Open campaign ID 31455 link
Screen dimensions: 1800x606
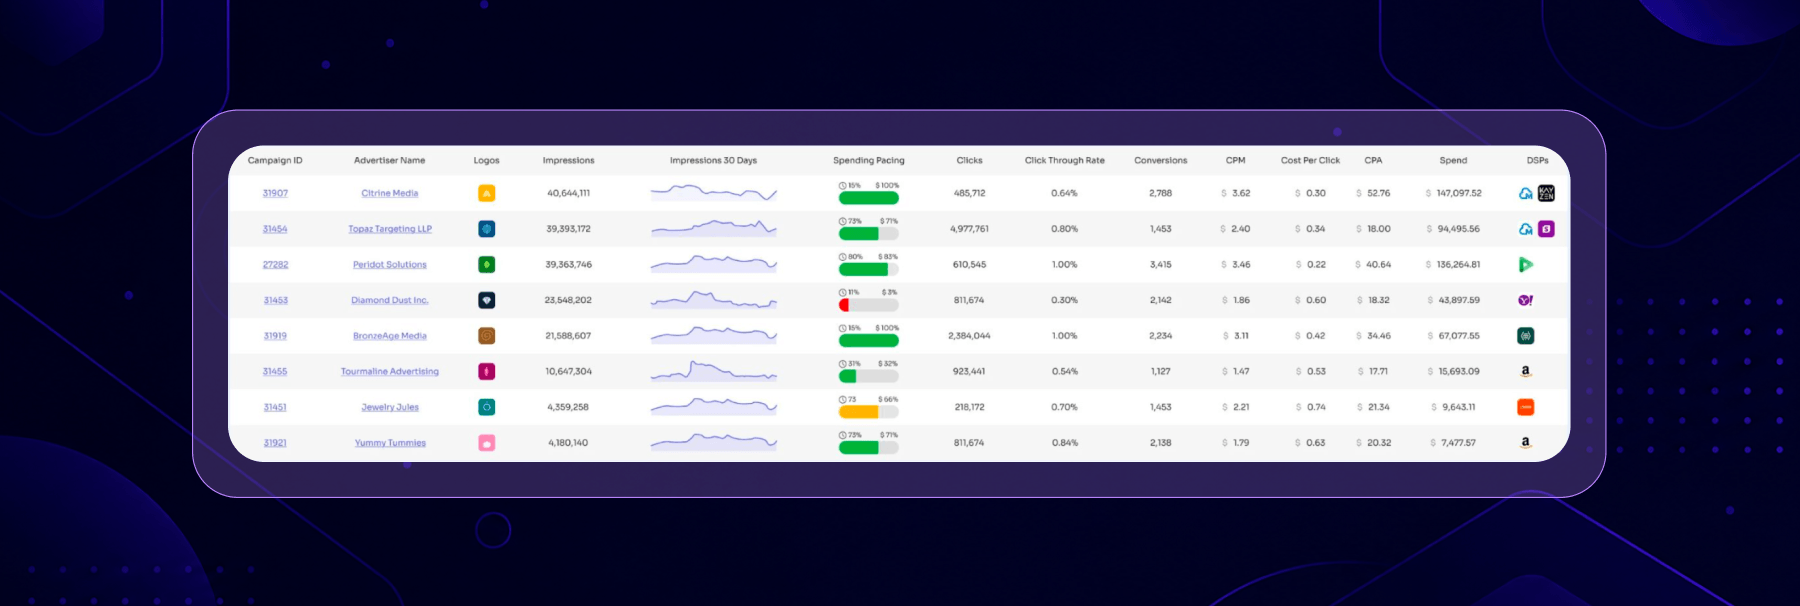point(275,371)
